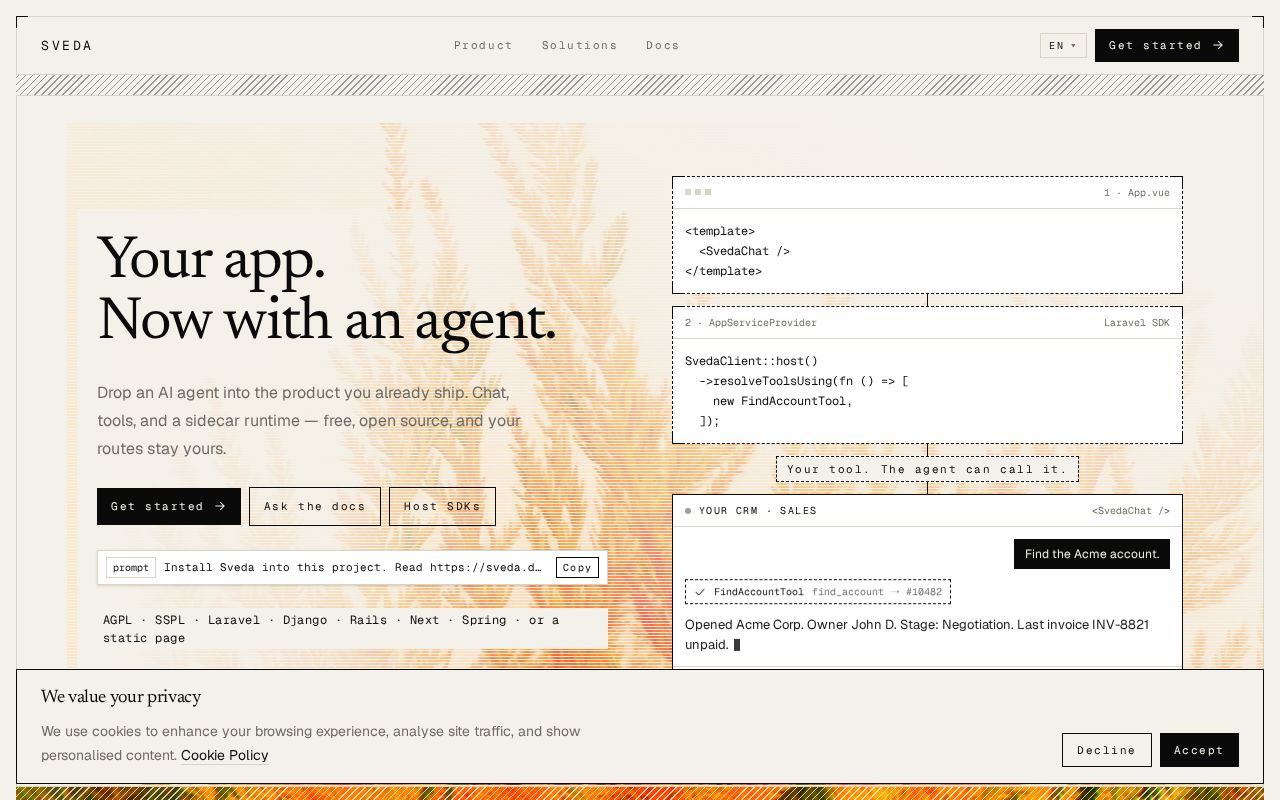Click the 'We value your privacy' heading
Screen dimensions: 1280x800
point(121,696)
